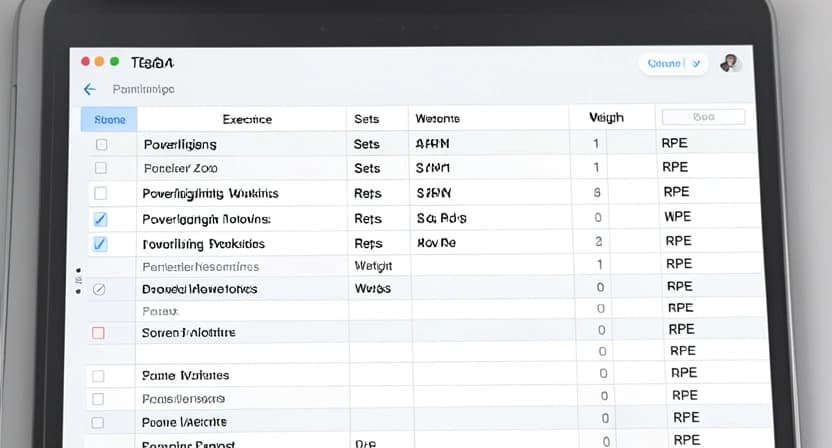Select the Sorrent Inlotitire exercise name
This screenshot has height=448, width=832.
coord(188,333)
